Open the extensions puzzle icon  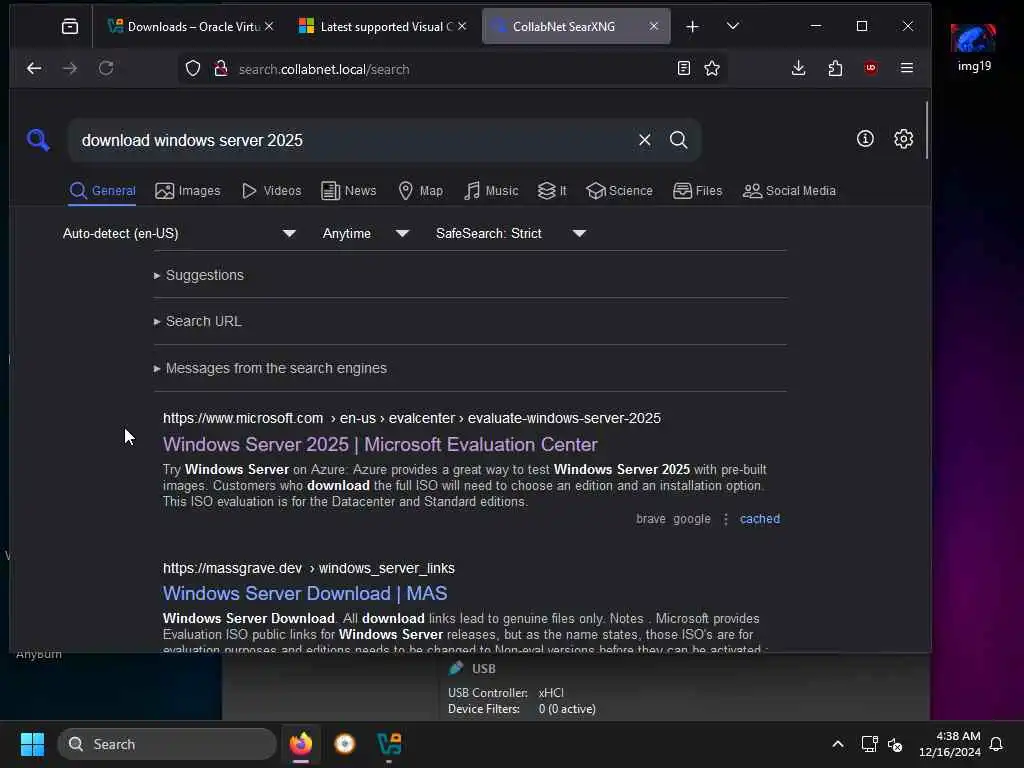click(x=835, y=68)
